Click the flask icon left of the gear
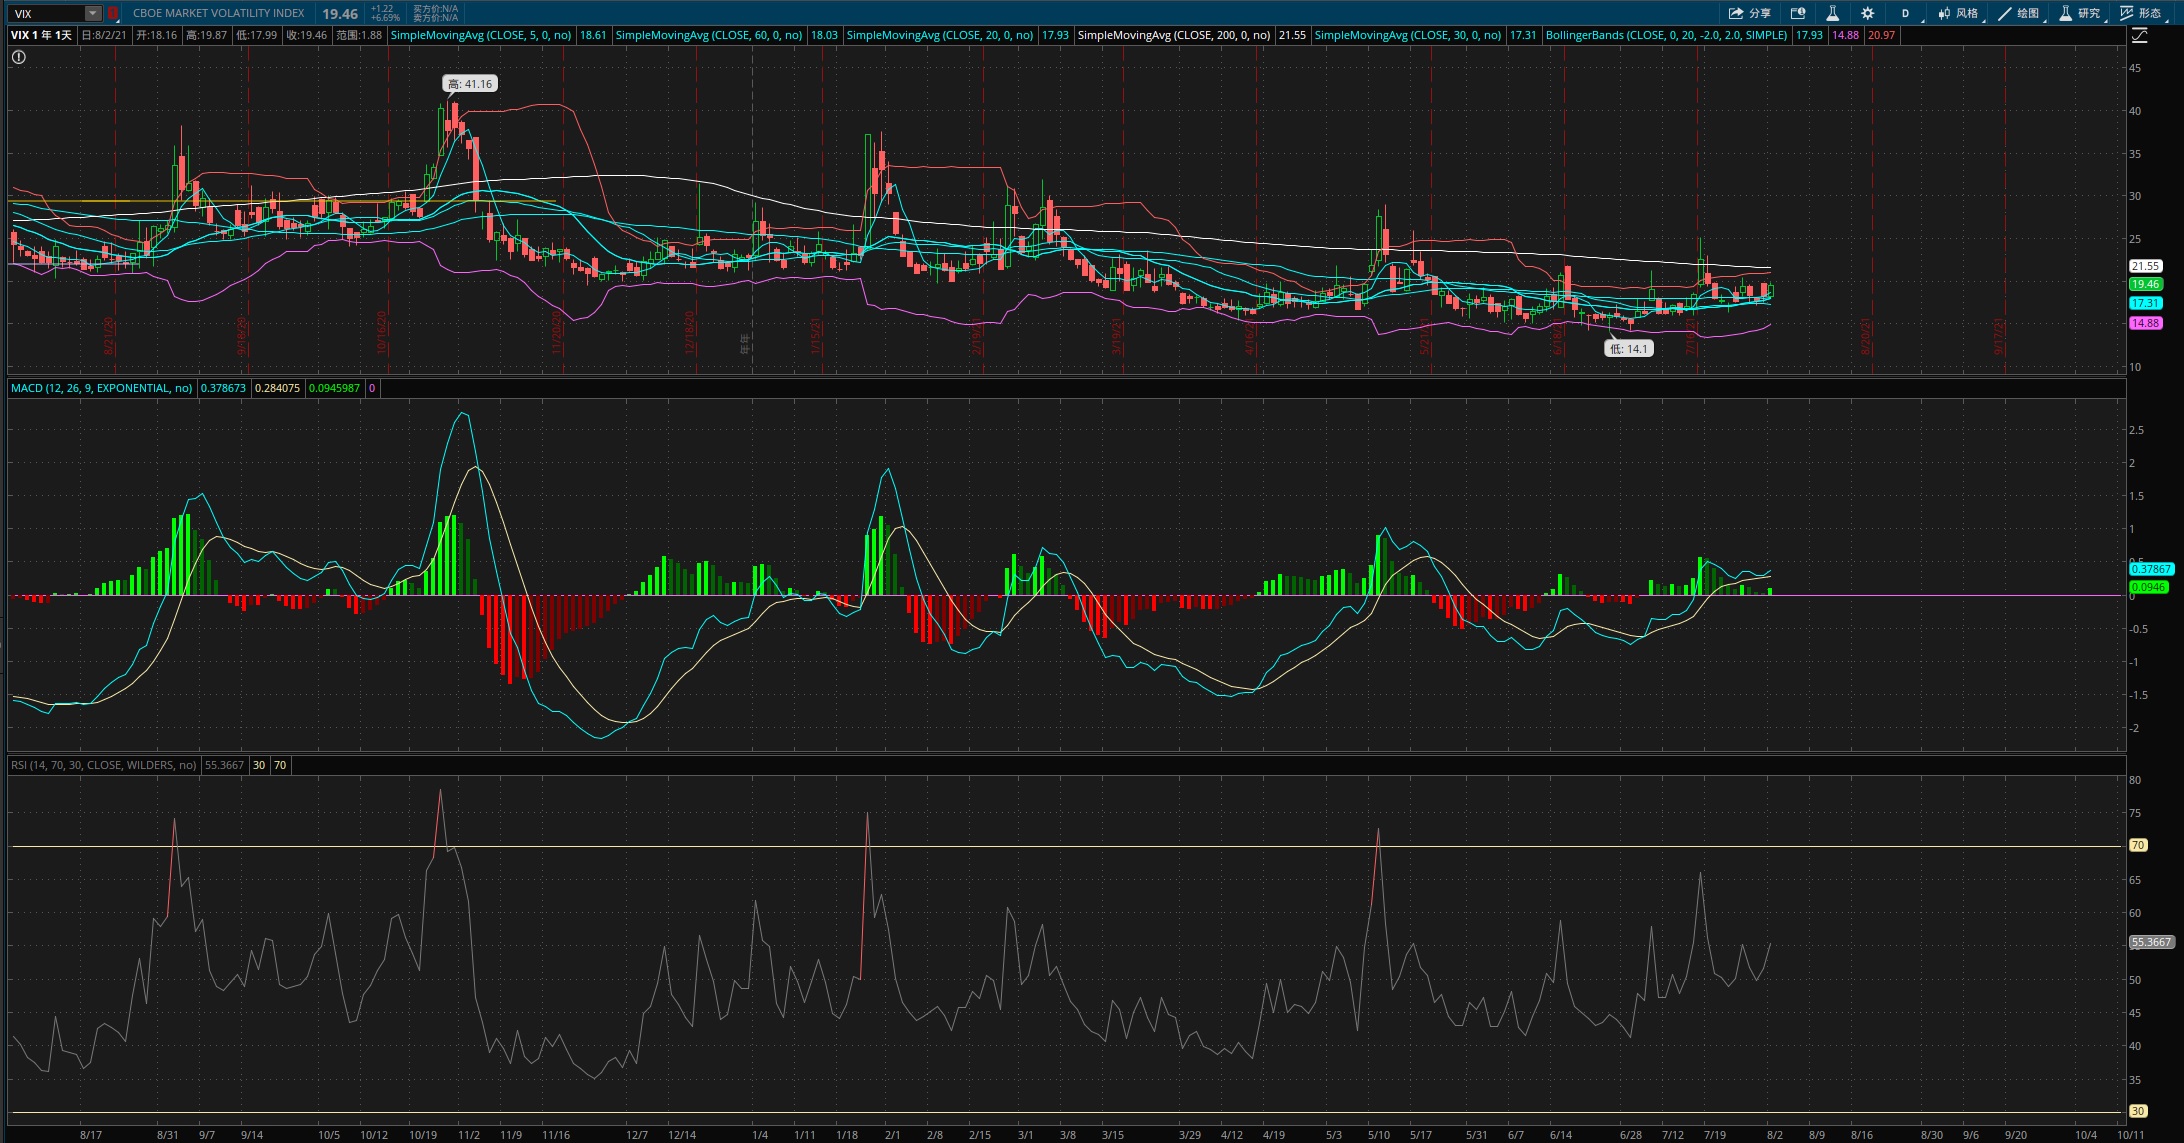The height and width of the screenshot is (1143, 2184). tap(1832, 13)
